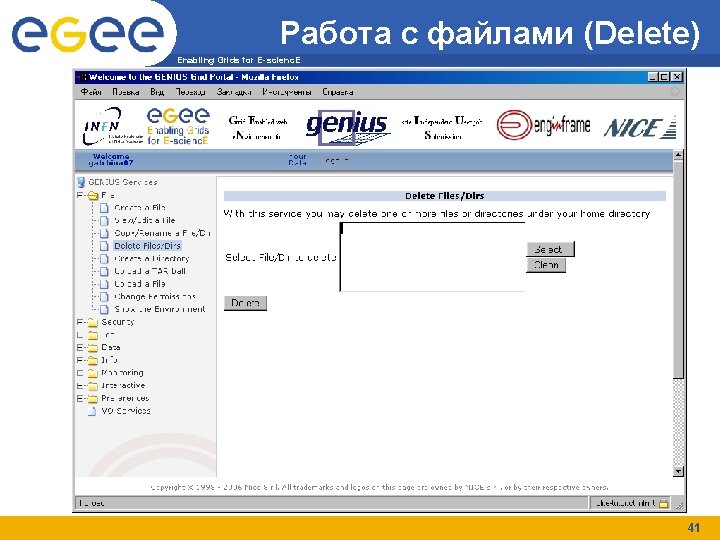Click the scrollbar down arrow

678,472
